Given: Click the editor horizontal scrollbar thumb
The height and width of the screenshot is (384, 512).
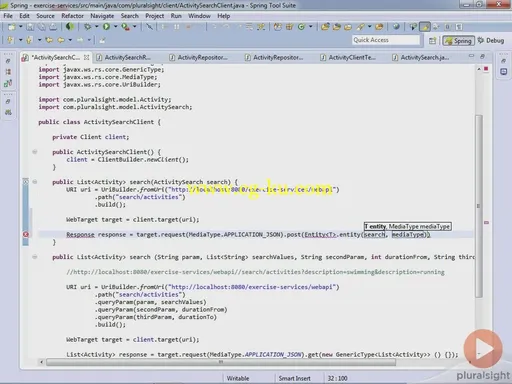Looking at the screenshot, I should click(x=221, y=362).
